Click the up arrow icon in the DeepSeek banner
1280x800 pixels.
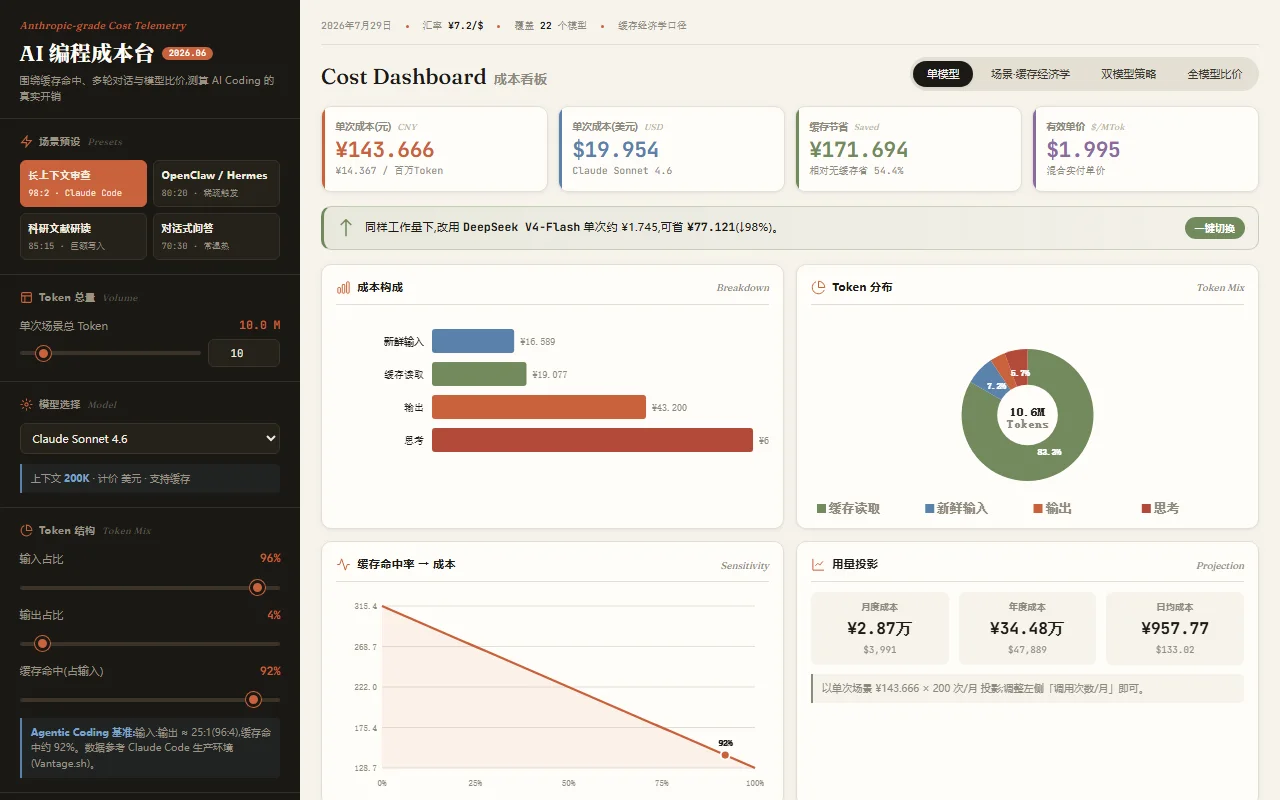point(346,228)
